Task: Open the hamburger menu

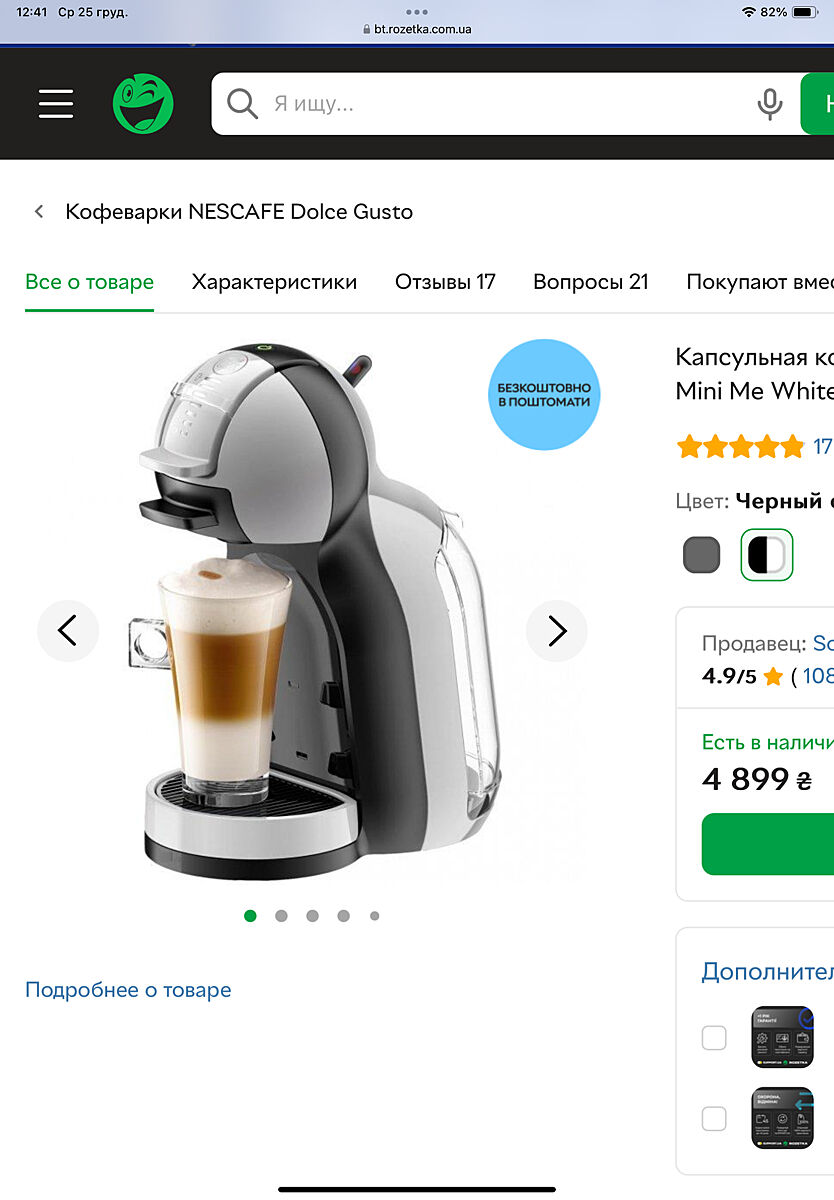Action: pos(56,104)
